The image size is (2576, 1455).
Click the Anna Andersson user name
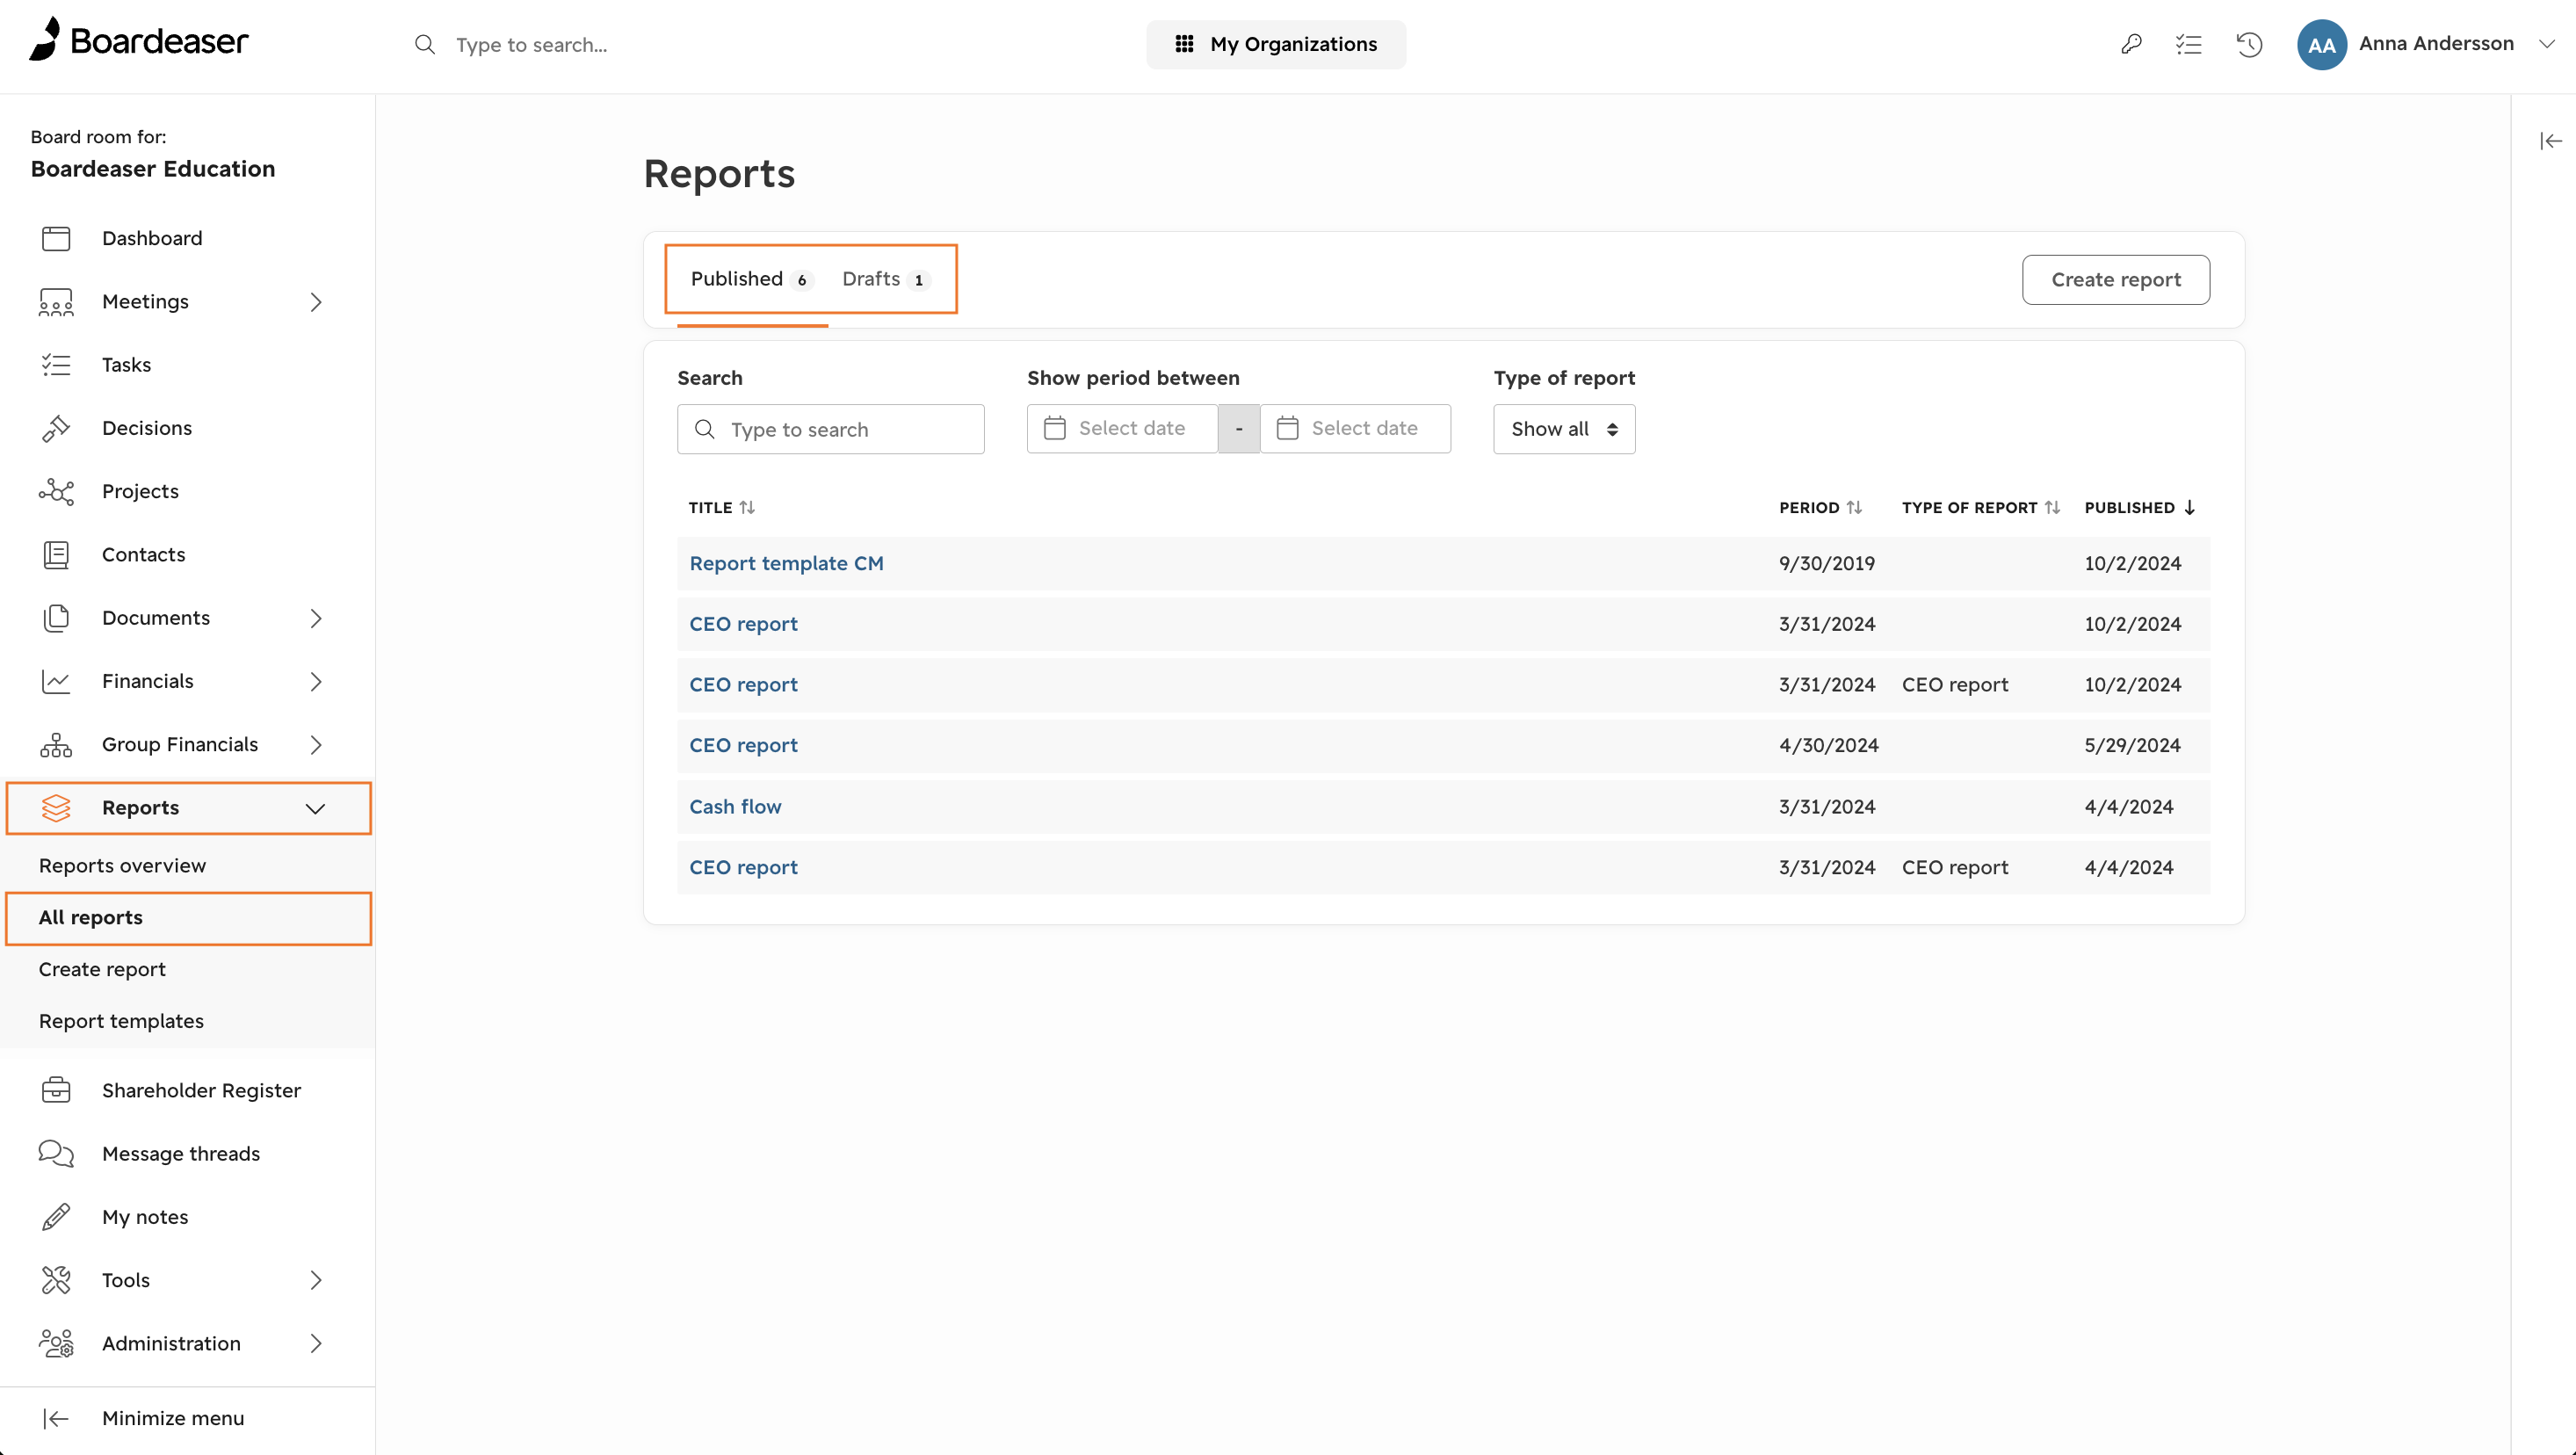2436,43
